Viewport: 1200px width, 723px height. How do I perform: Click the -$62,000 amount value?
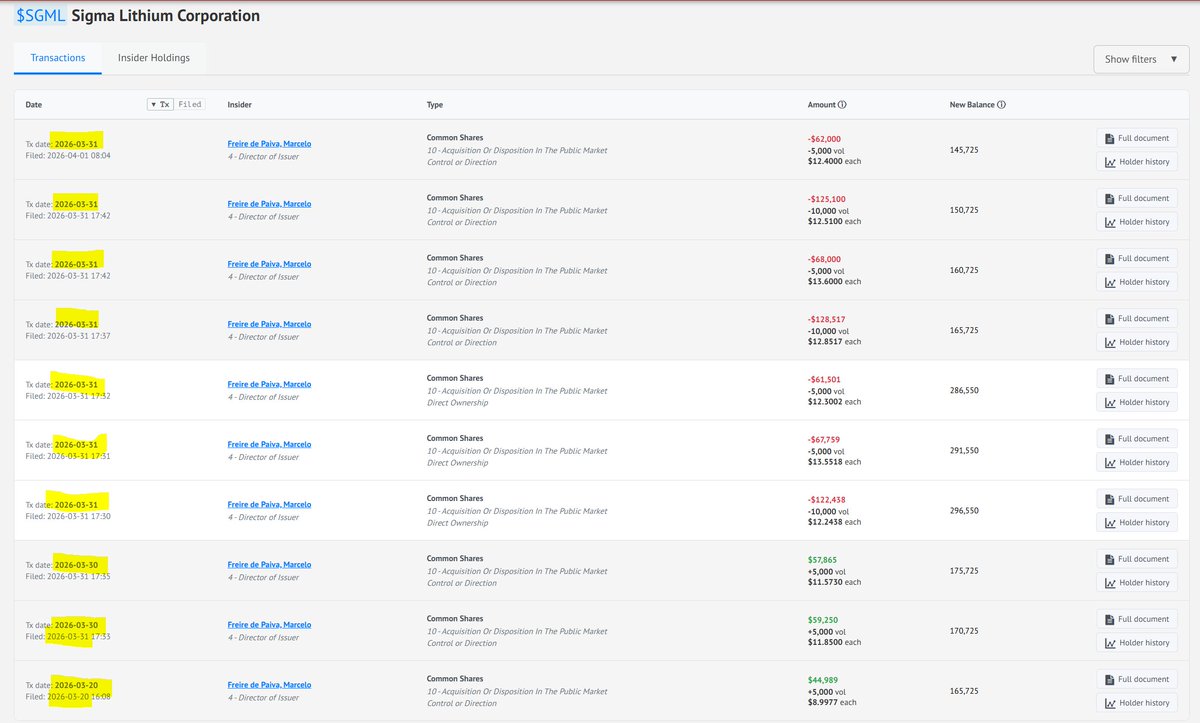pos(824,139)
